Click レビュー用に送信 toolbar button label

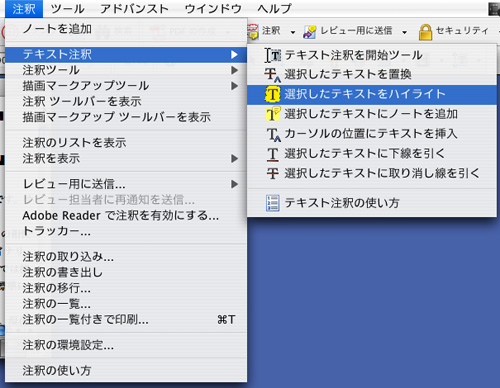[x=356, y=31]
